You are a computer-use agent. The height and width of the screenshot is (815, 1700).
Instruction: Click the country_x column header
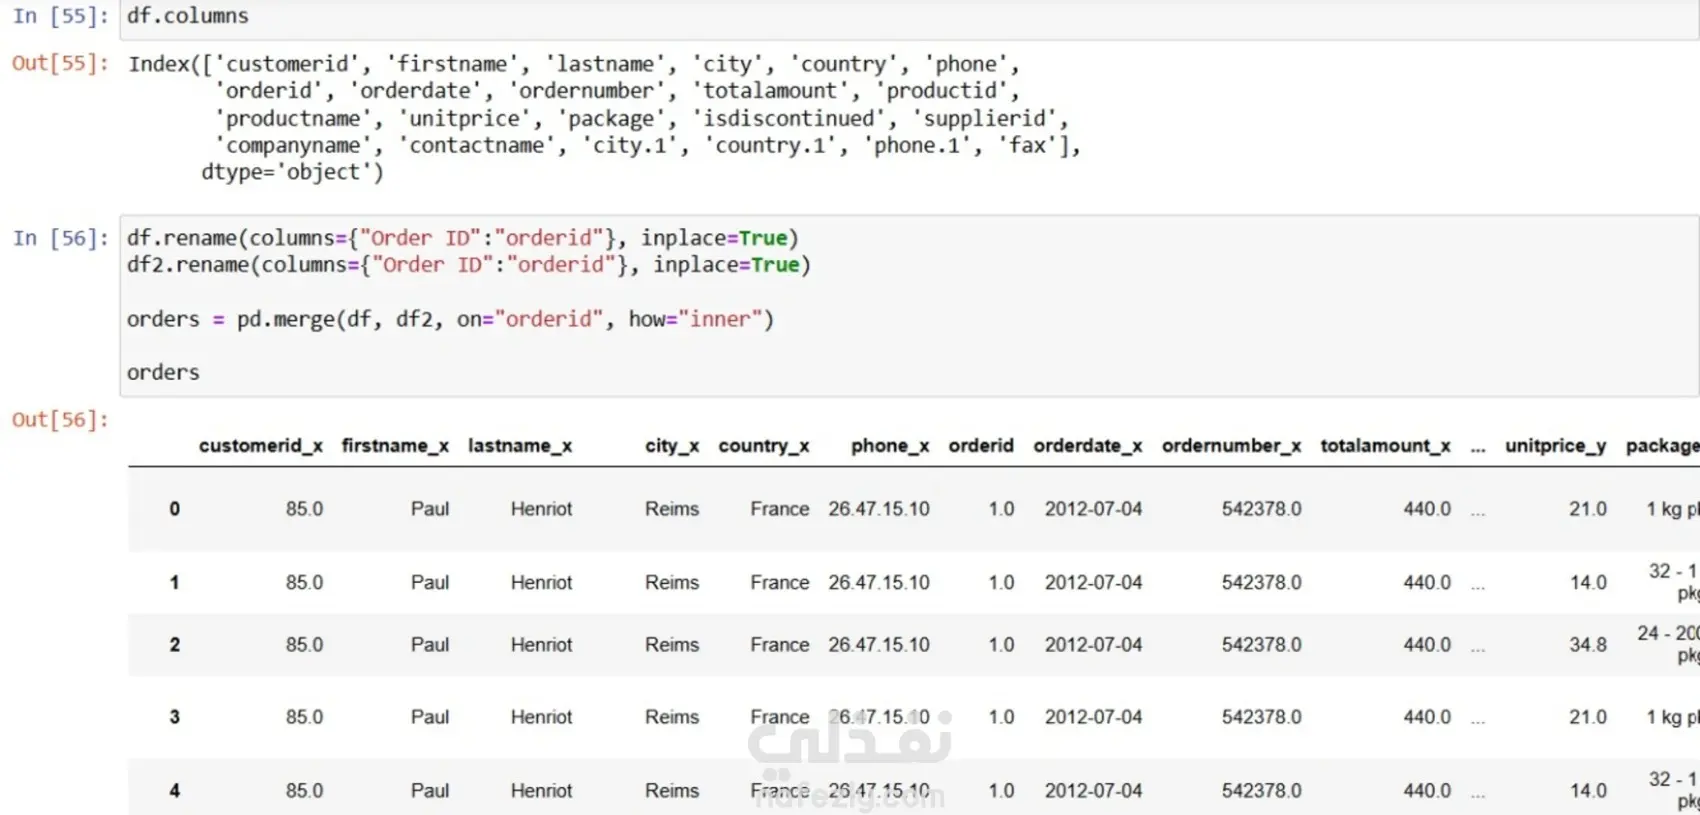tap(764, 446)
